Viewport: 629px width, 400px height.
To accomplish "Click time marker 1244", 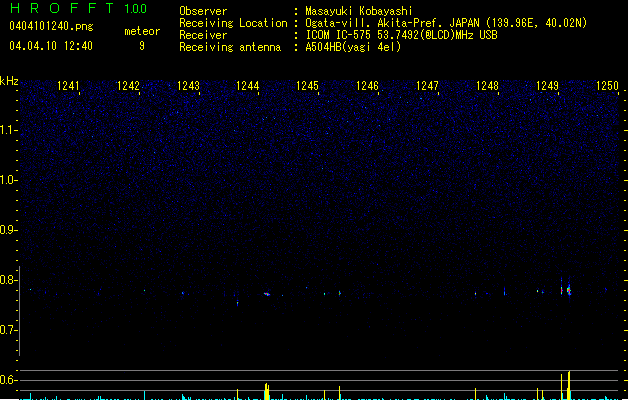I will tap(248, 86).
